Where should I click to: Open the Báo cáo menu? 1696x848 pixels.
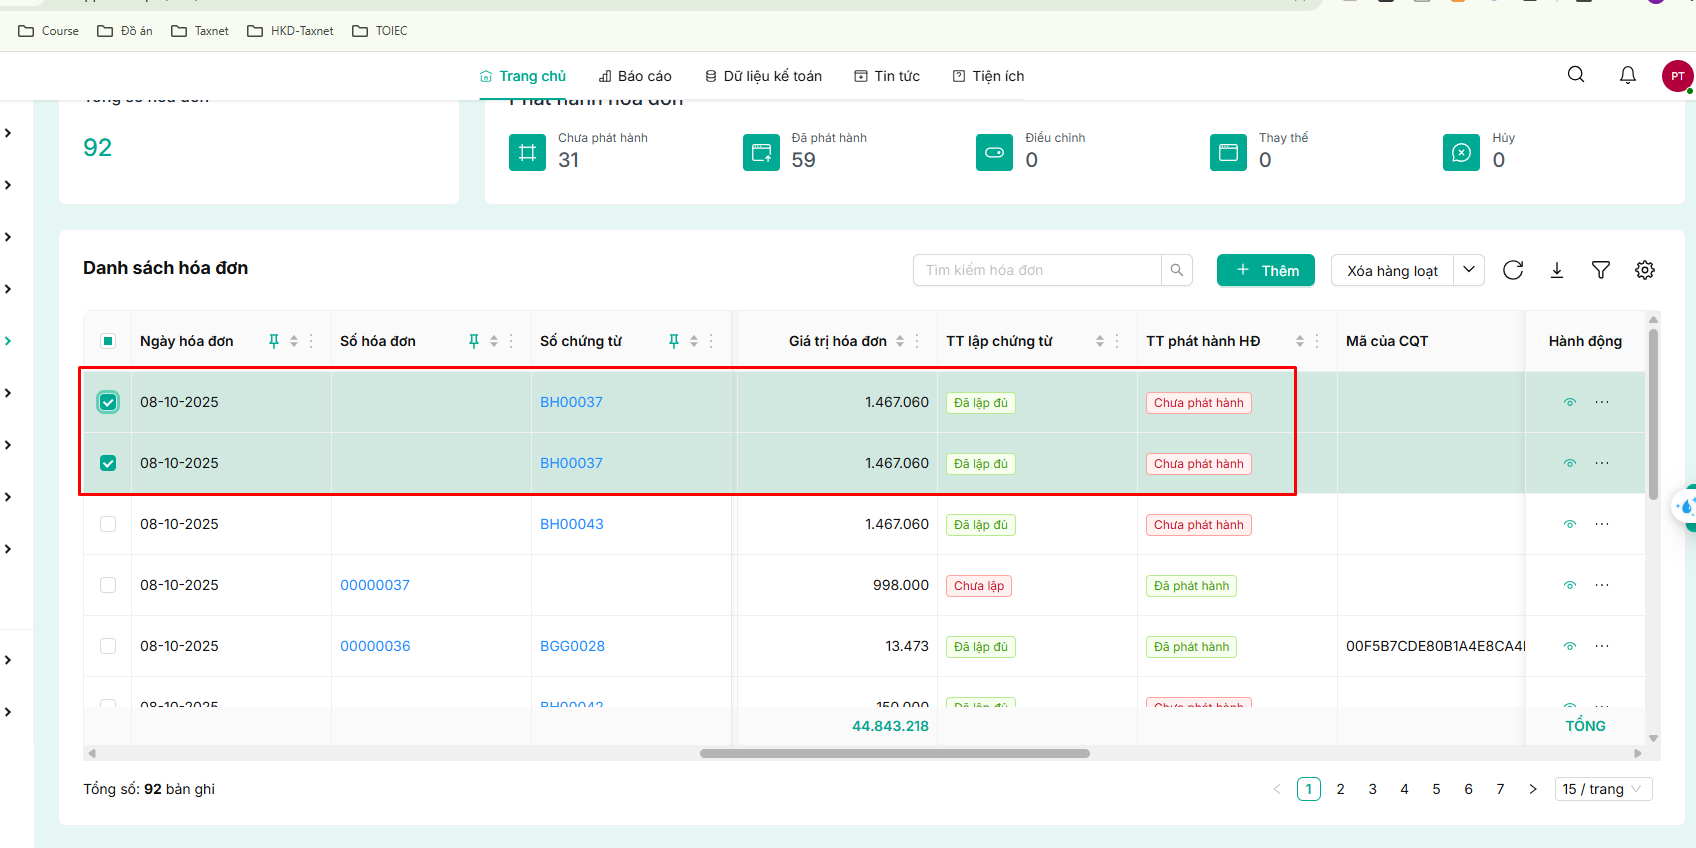(635, 76)
